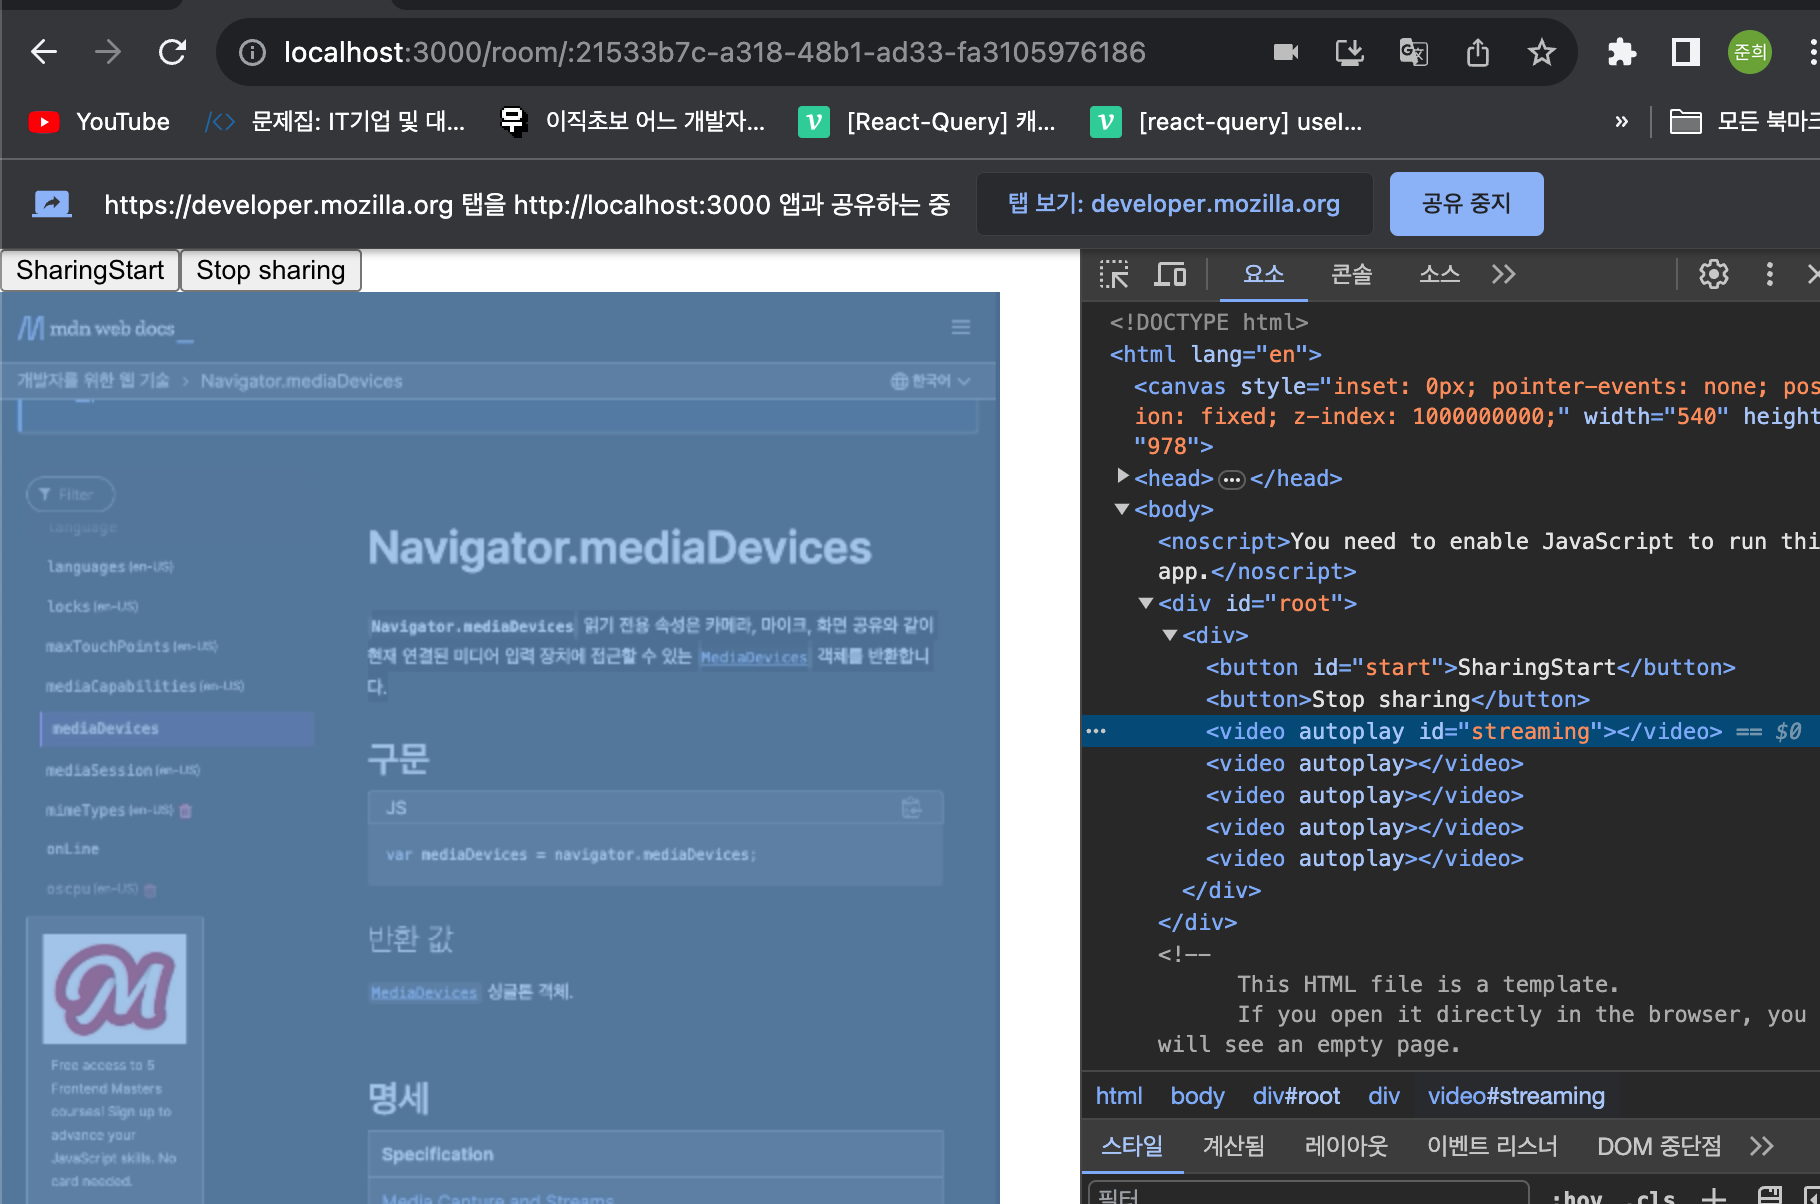Expand the head element node
Image resolution: width=1820 pixels, height=1204 pixels.
click(x=1122, y=476)
